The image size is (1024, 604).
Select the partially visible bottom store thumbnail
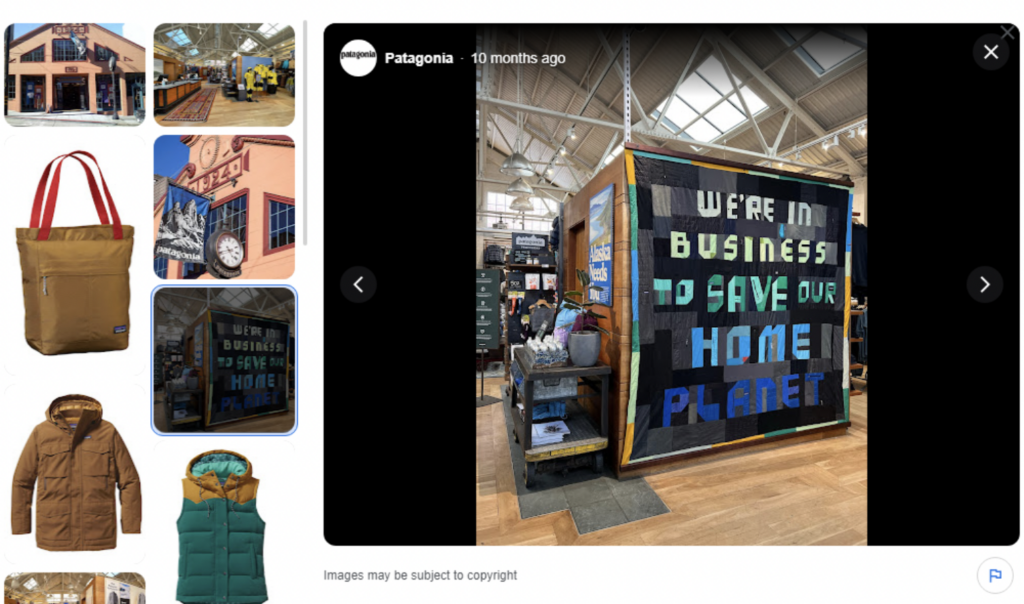coord(75,588)
